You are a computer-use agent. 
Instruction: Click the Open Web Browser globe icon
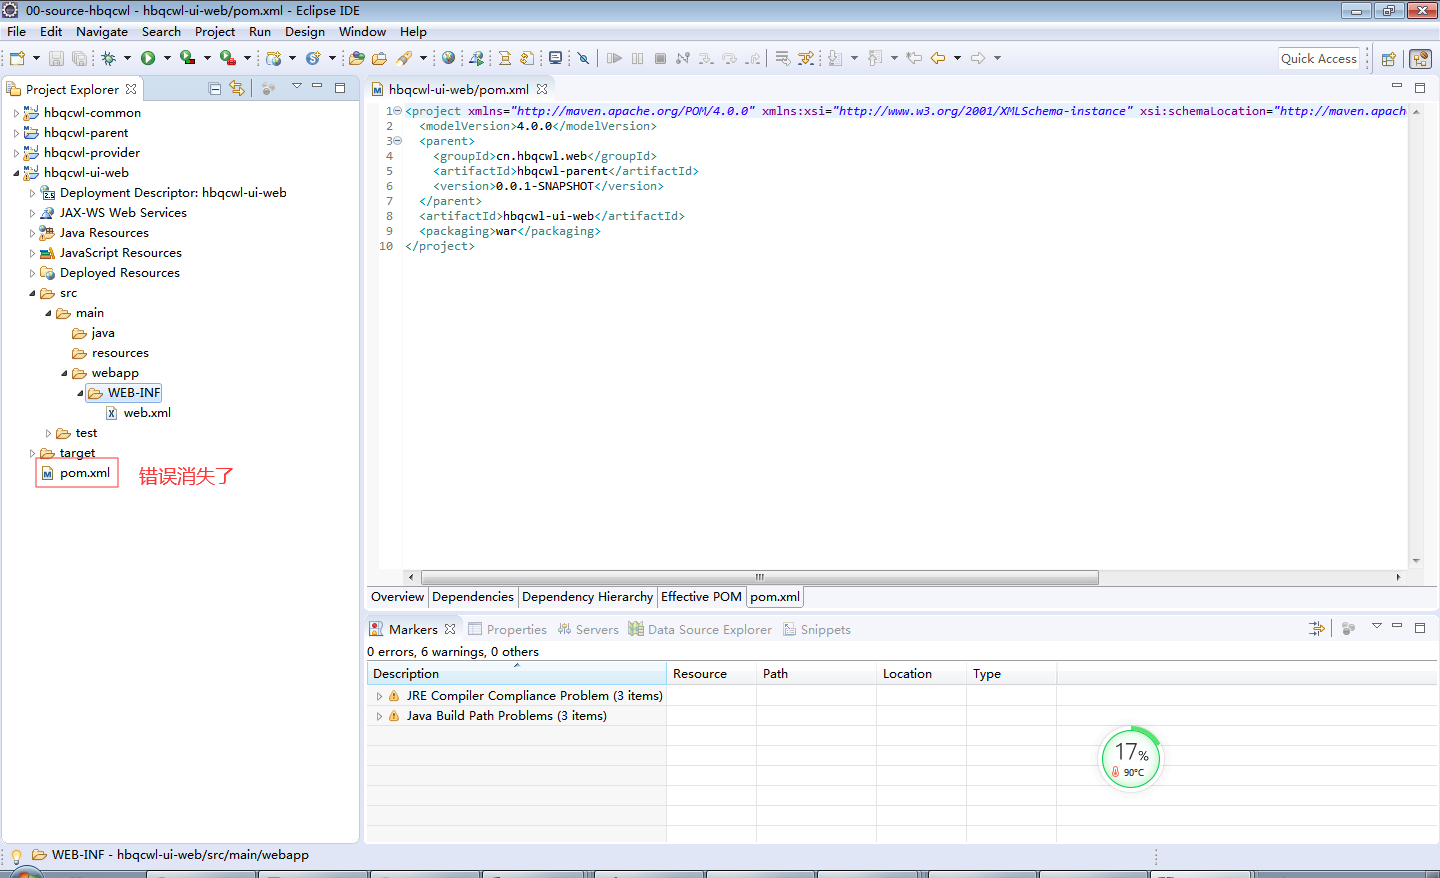click(448, 58)
